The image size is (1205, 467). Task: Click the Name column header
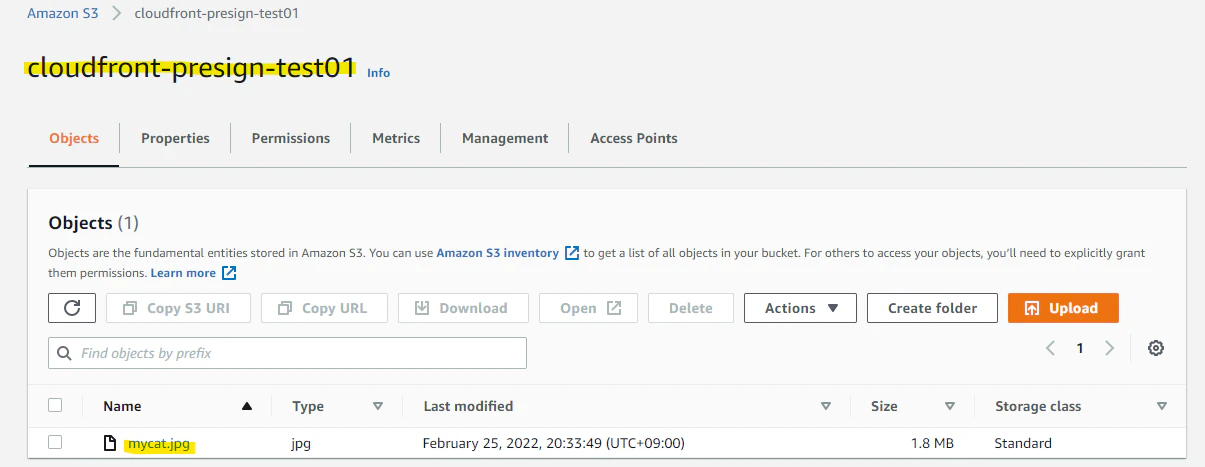[x=122, y=406]
